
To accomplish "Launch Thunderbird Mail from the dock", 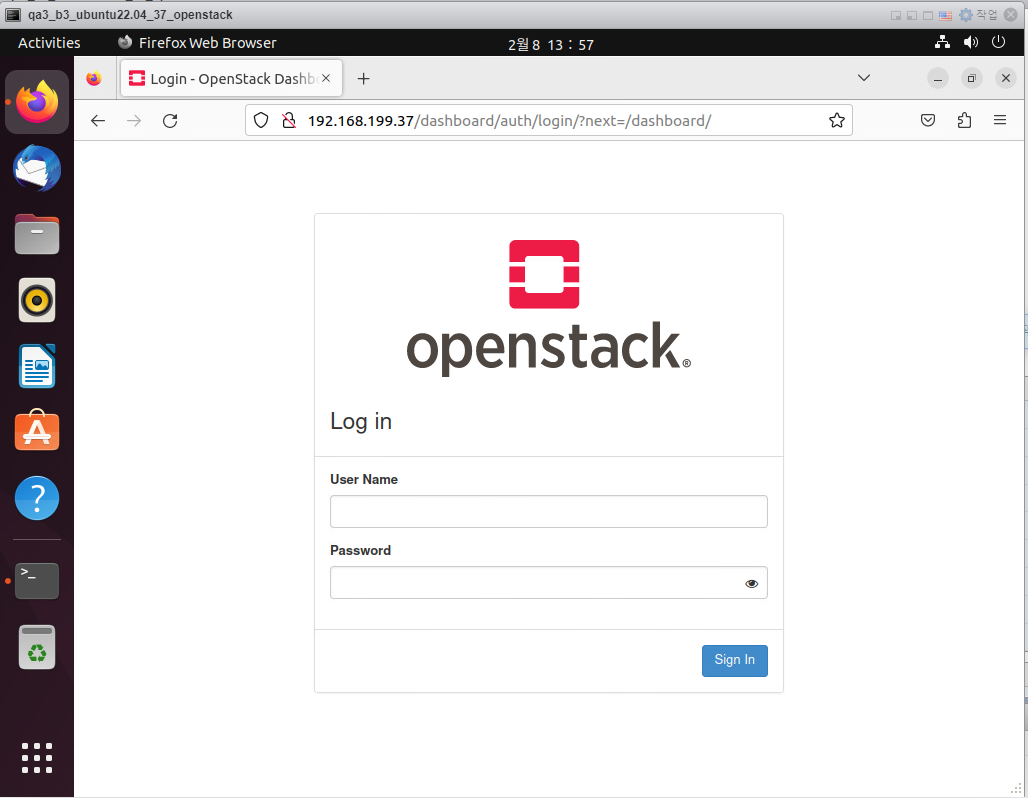I will click(37, 168).
